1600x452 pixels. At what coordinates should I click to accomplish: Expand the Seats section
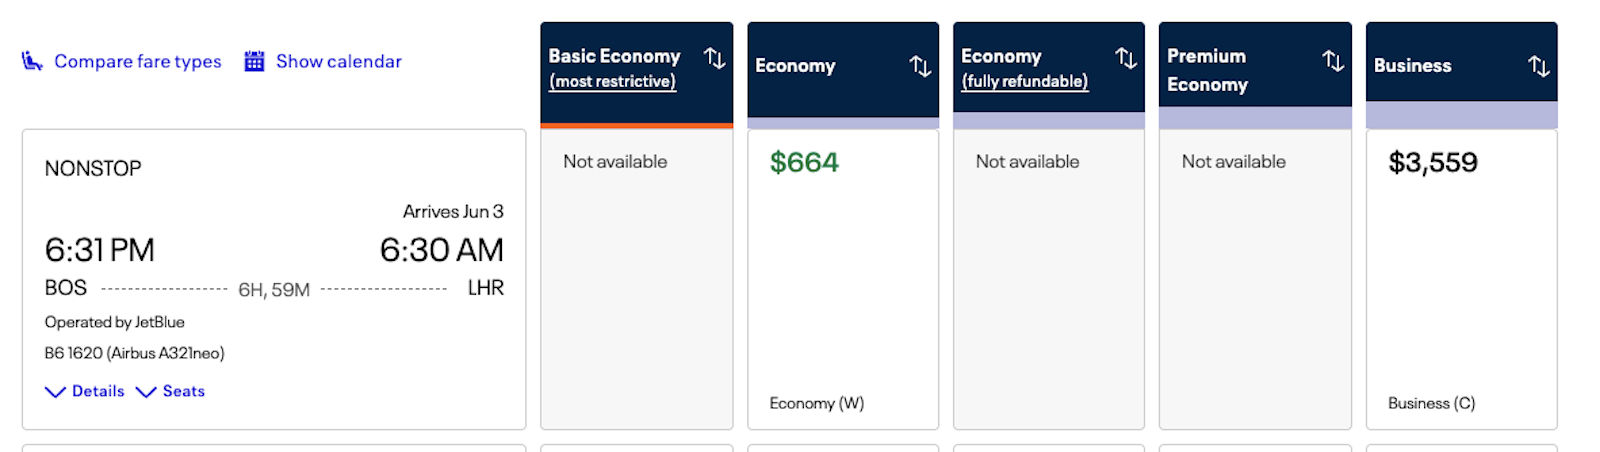click(171, 392)
